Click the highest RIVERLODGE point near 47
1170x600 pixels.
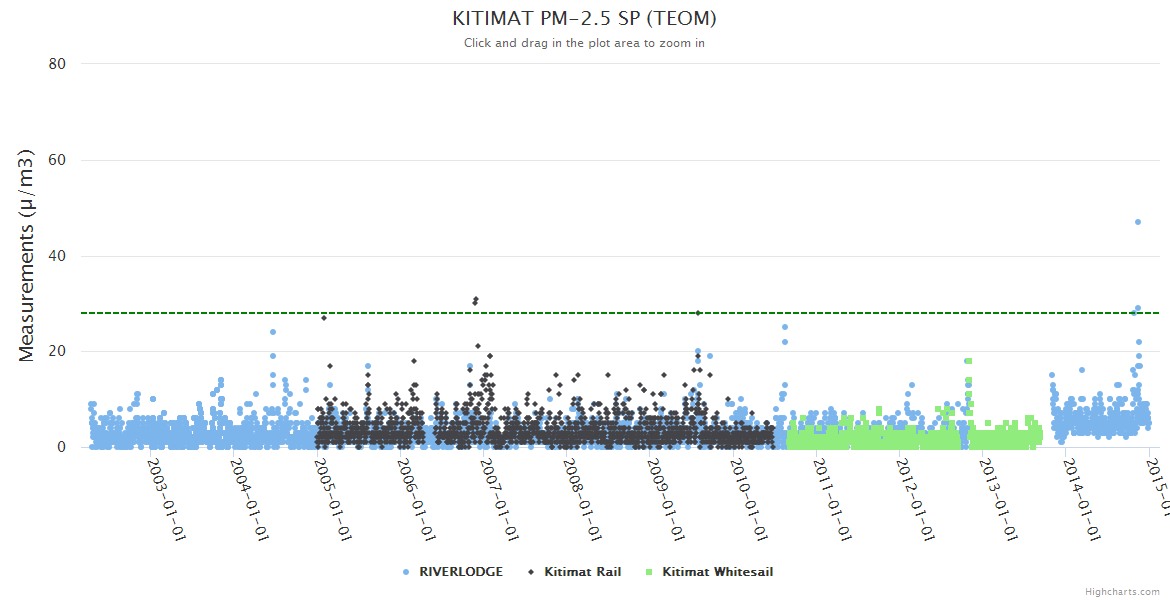pyautogui.click(x=1138, y=222)
